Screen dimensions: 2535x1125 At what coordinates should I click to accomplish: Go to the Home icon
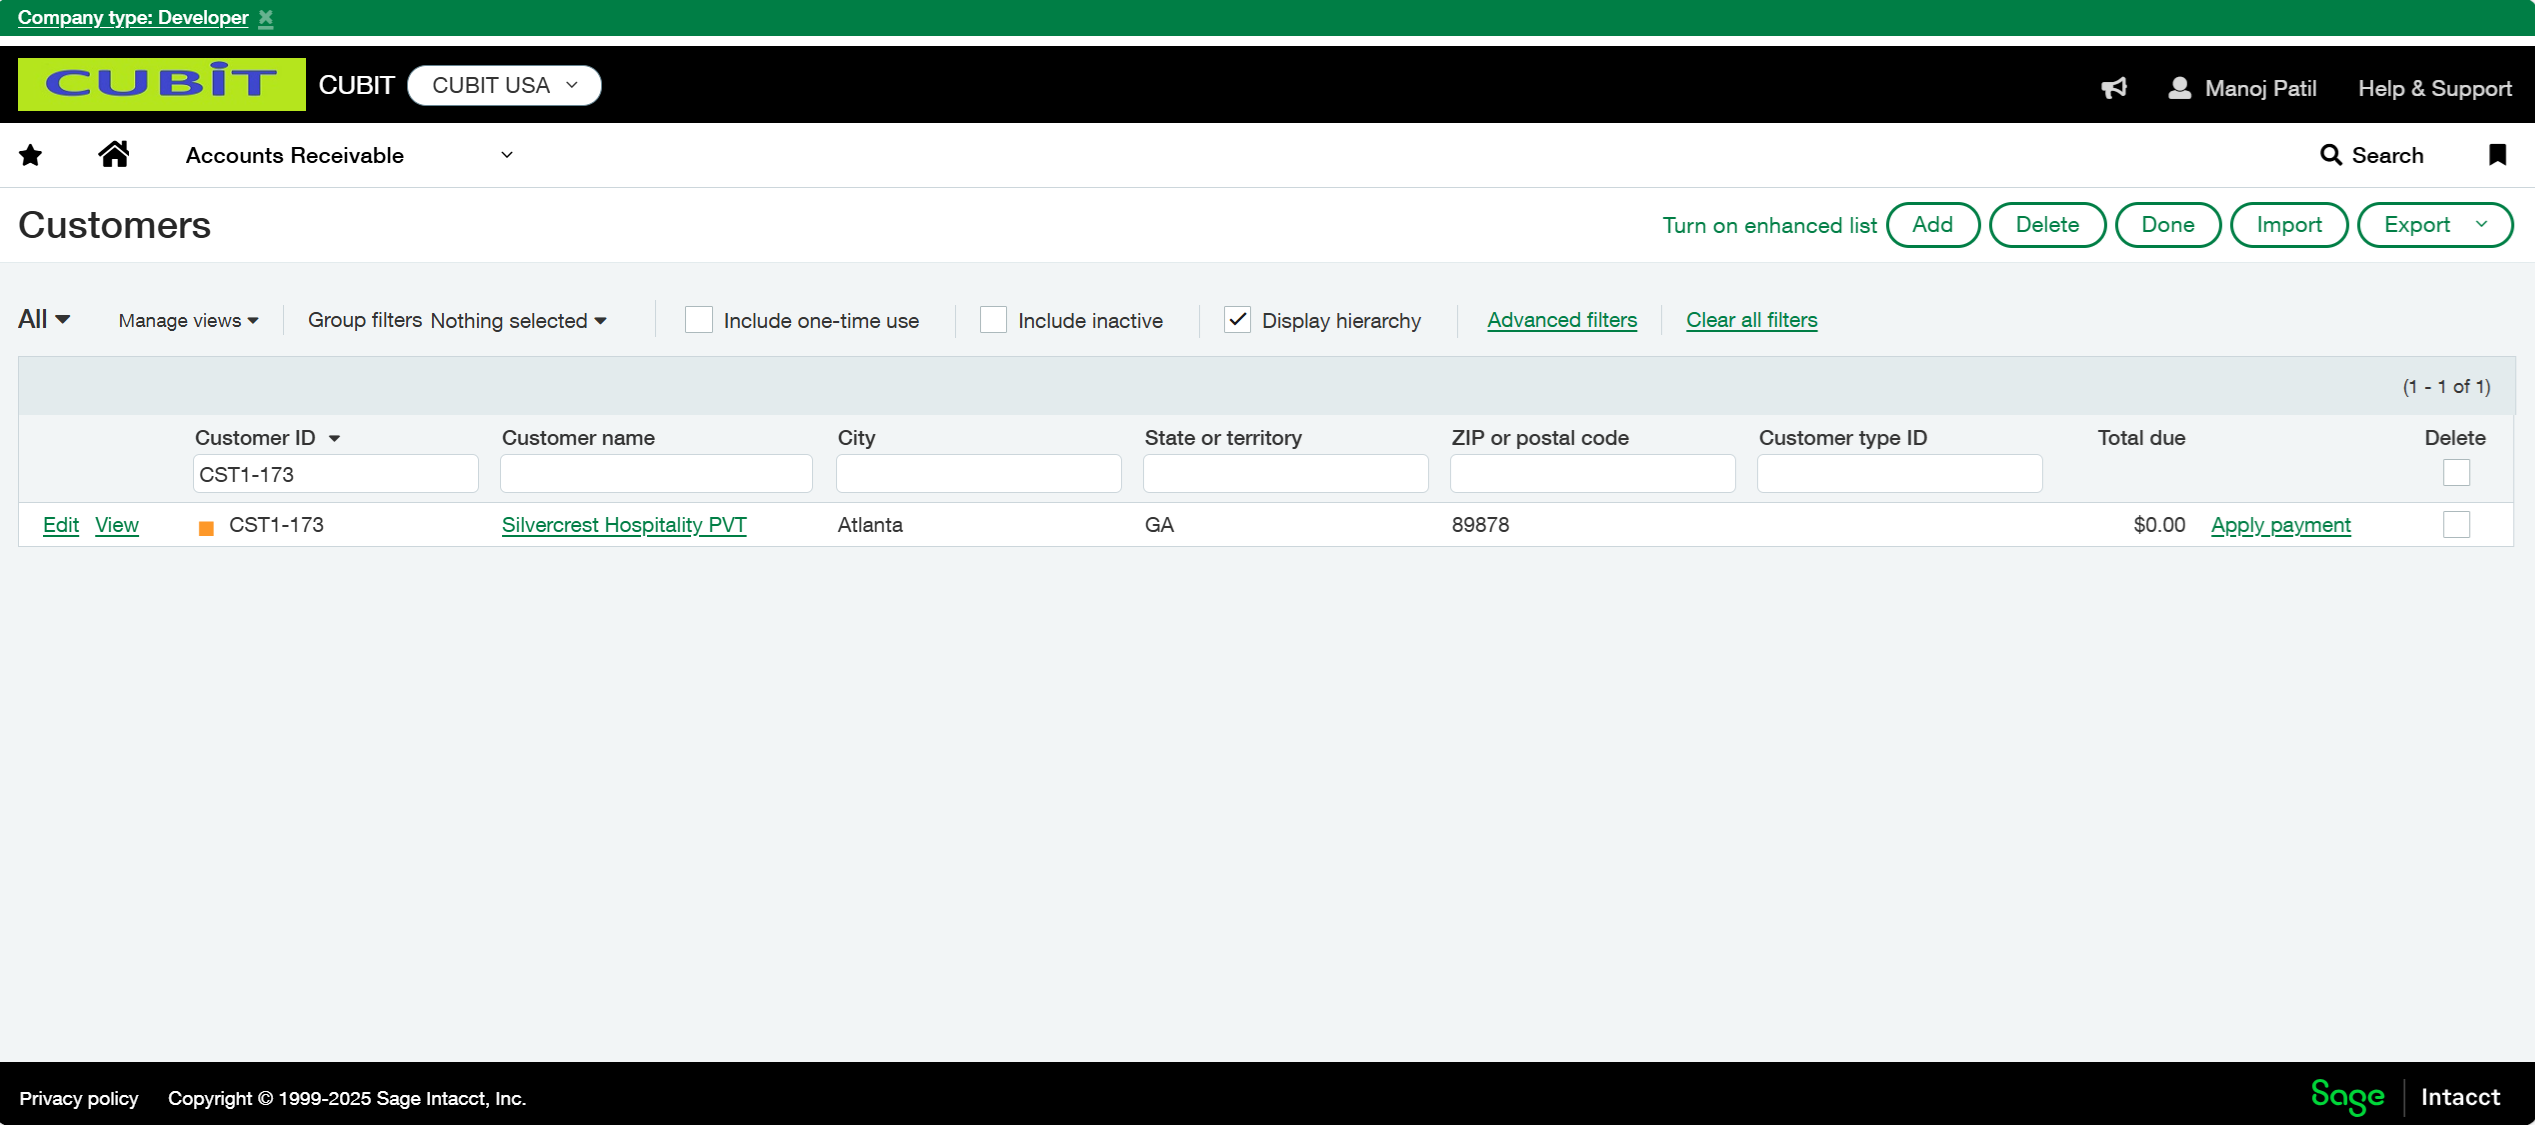(114, 154)
